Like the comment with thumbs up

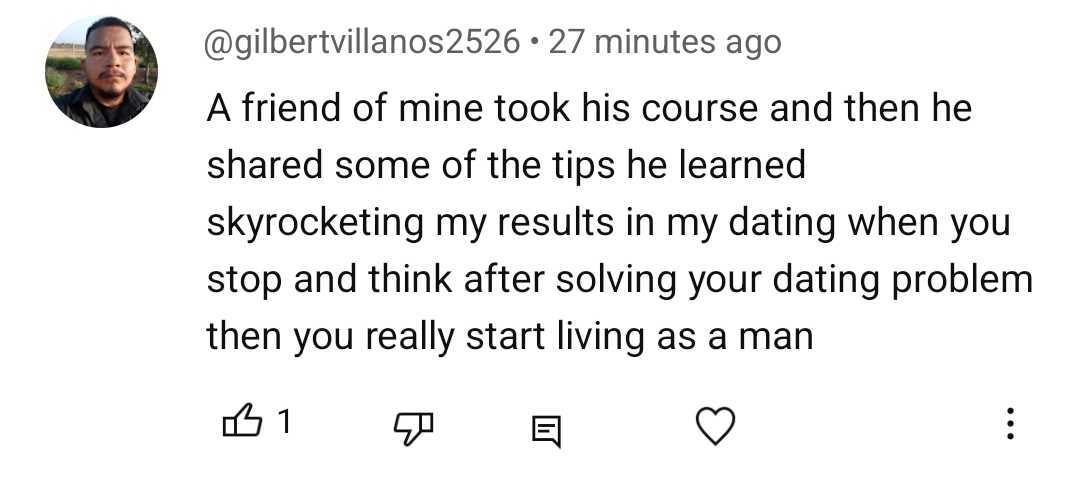tap(238, 425)
